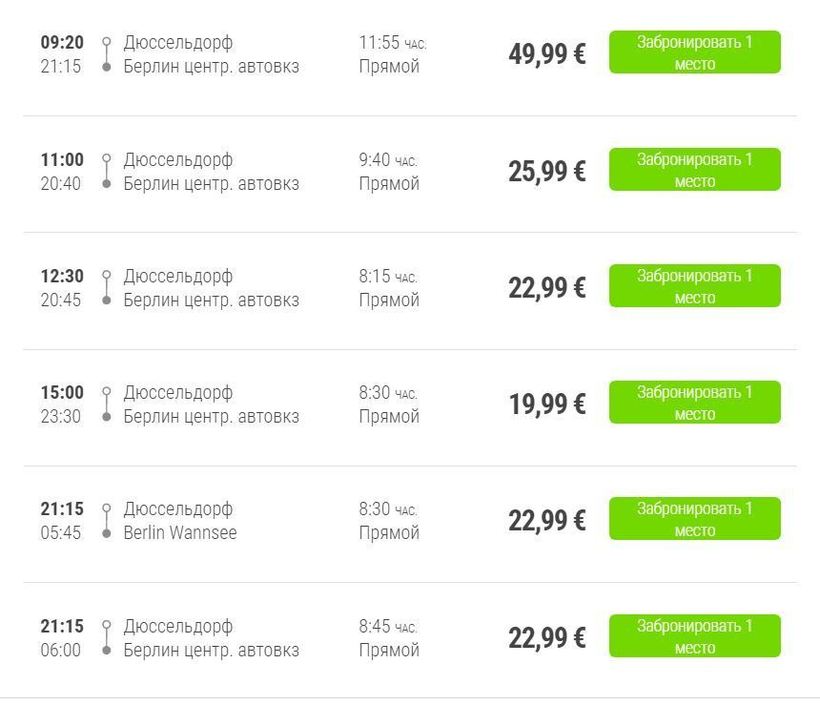Click the 11:55 час. trip duration
Image resolution: width=820 pixels, height=705 pixels.
[x=392, y=43]
